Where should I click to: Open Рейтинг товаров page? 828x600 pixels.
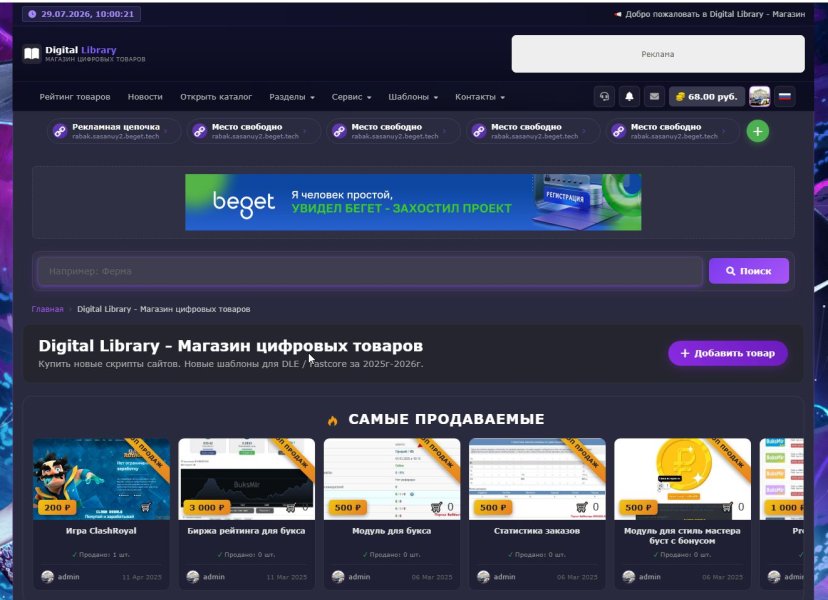(75, 97)
